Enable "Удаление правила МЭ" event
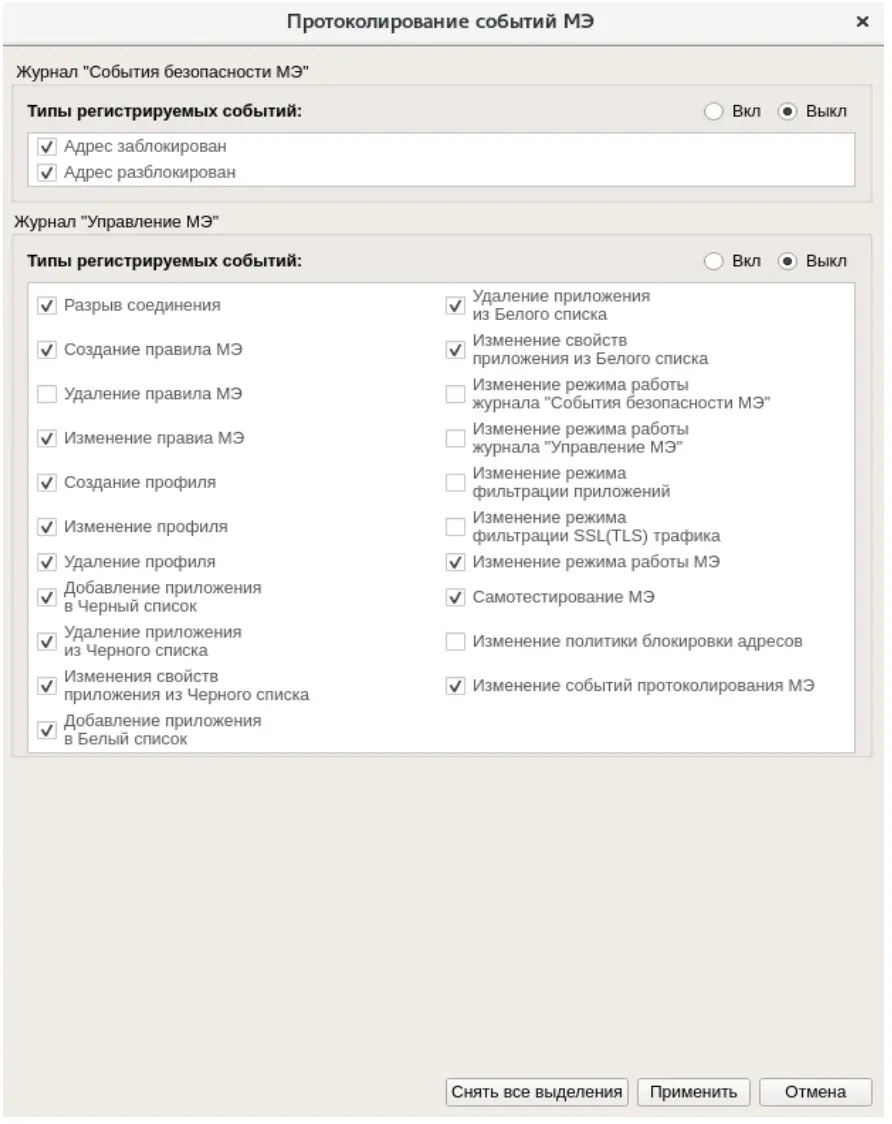This screenshot has width=892, height=1124. tap(46, 394)
